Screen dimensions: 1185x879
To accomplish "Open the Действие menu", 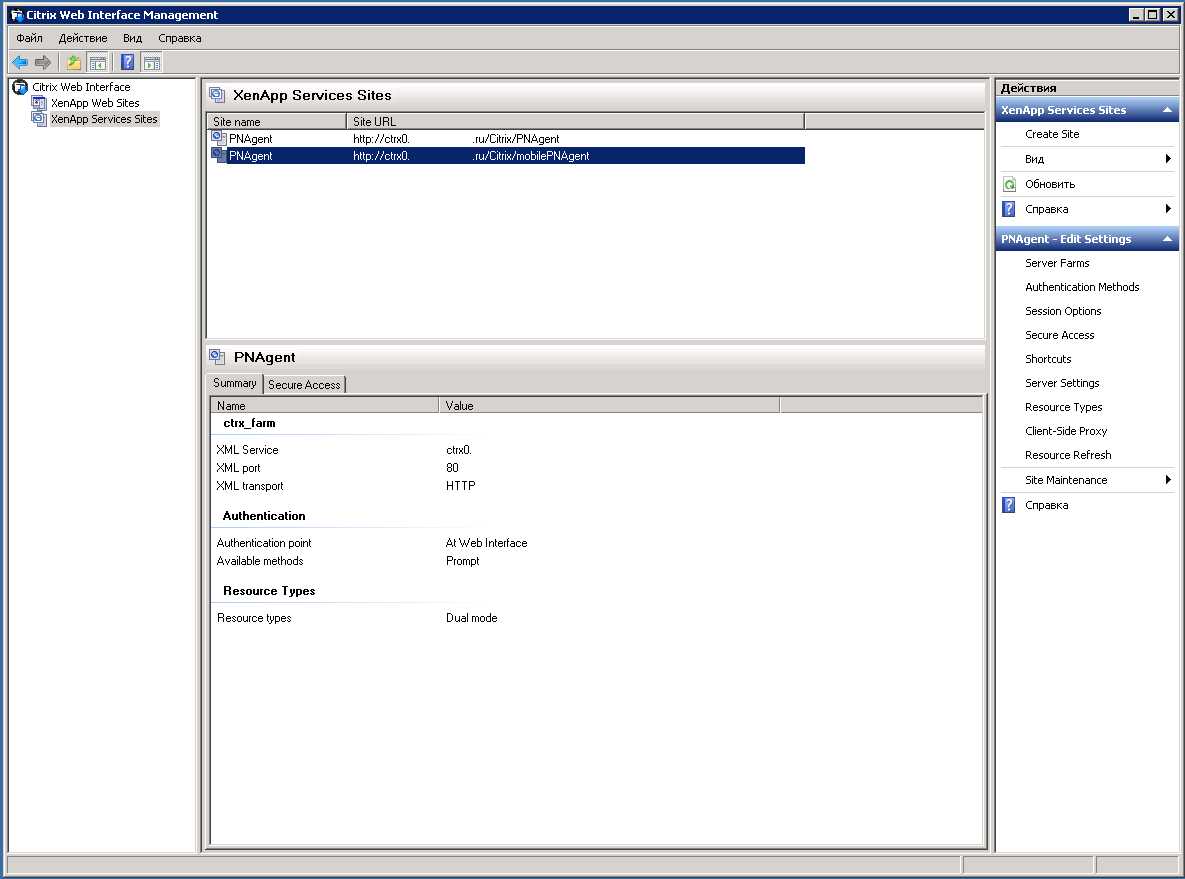I will pyautogui.click(x=83, y=38).
